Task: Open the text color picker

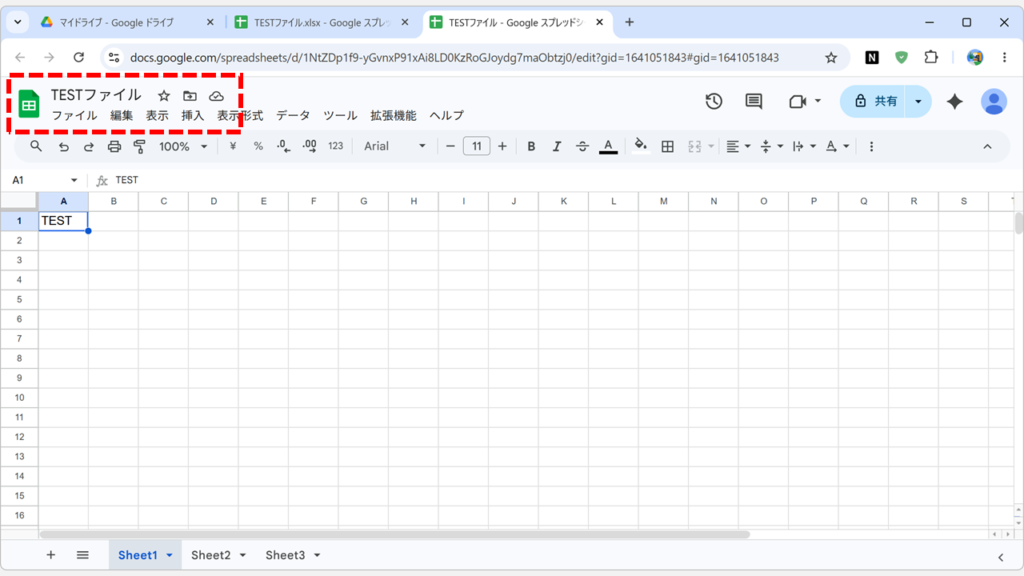Action: [x=608, y=146]
